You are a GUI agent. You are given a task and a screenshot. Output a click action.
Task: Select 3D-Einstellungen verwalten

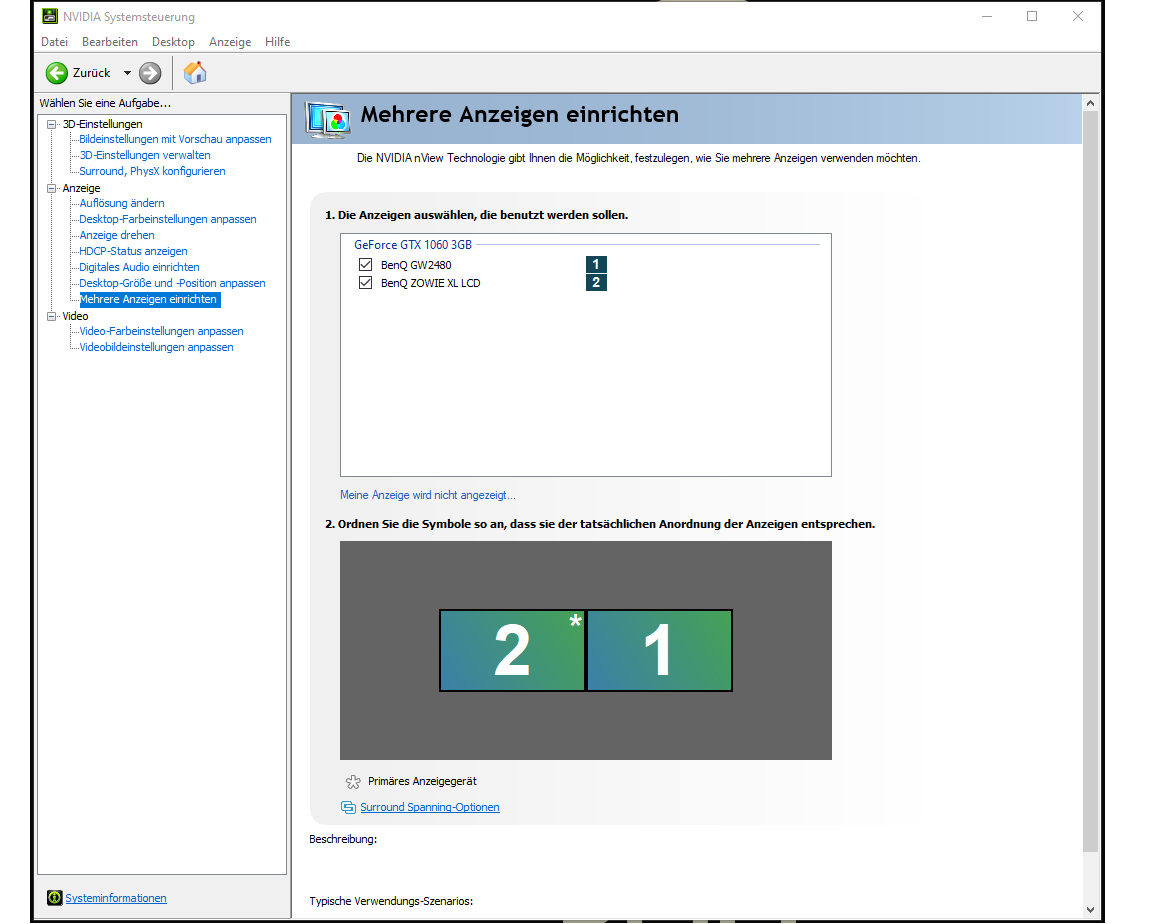pyautogui.click(x=145, y=155)
